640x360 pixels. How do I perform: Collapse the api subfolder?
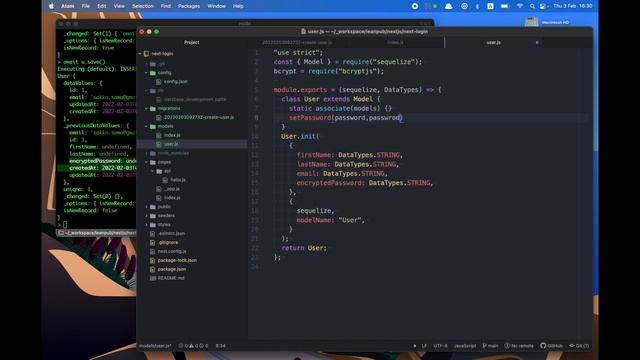[153, 171]
